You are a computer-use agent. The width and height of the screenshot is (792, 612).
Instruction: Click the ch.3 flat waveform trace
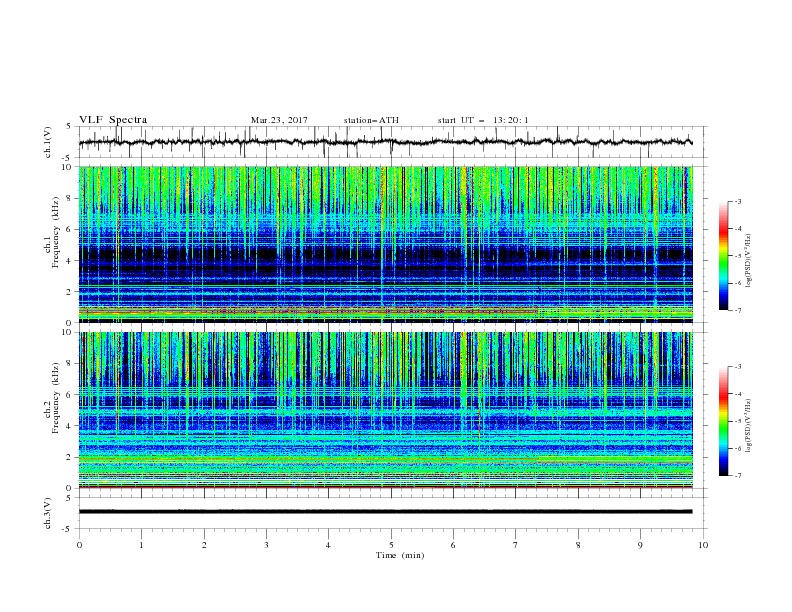point(385,512)
